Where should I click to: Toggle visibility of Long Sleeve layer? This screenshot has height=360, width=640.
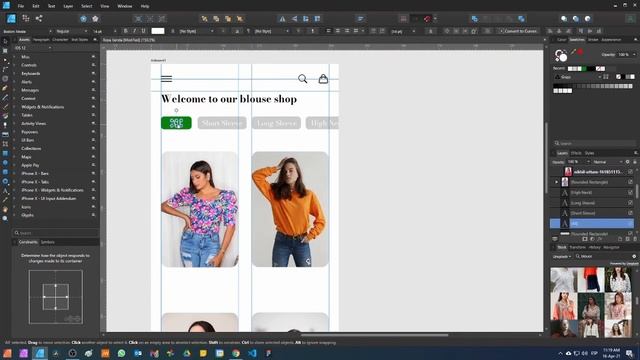click(631, 202)
